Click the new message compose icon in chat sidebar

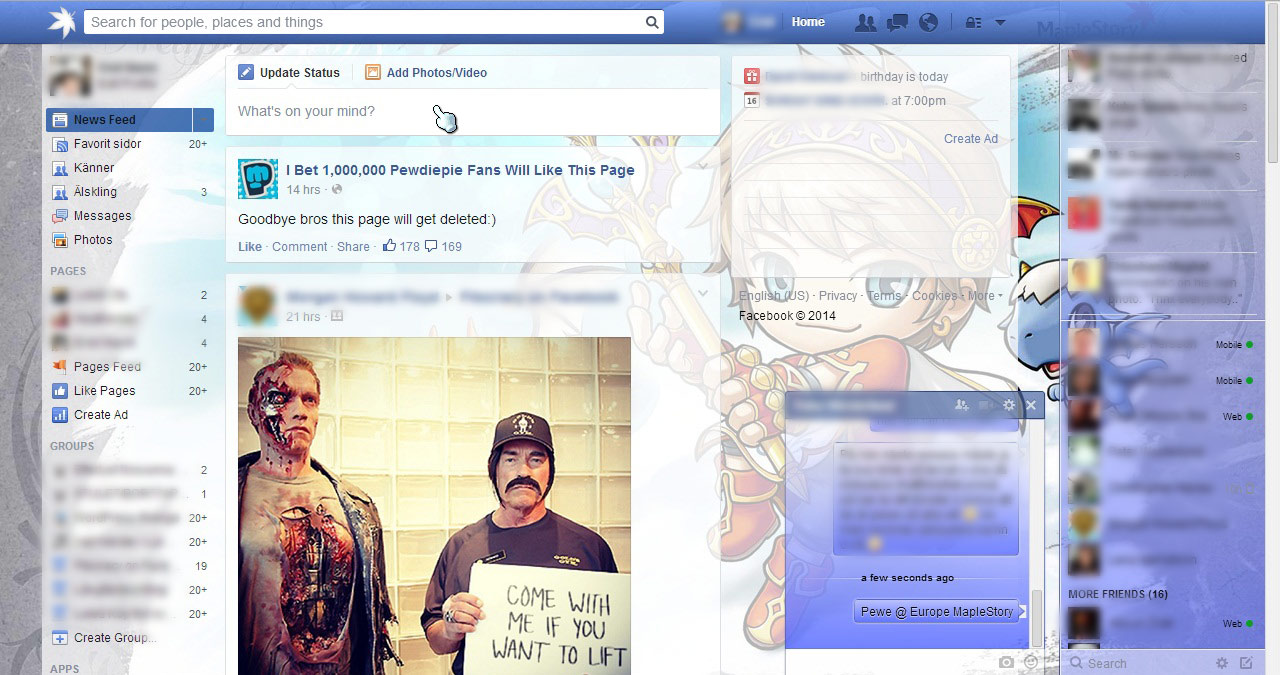1246,663
